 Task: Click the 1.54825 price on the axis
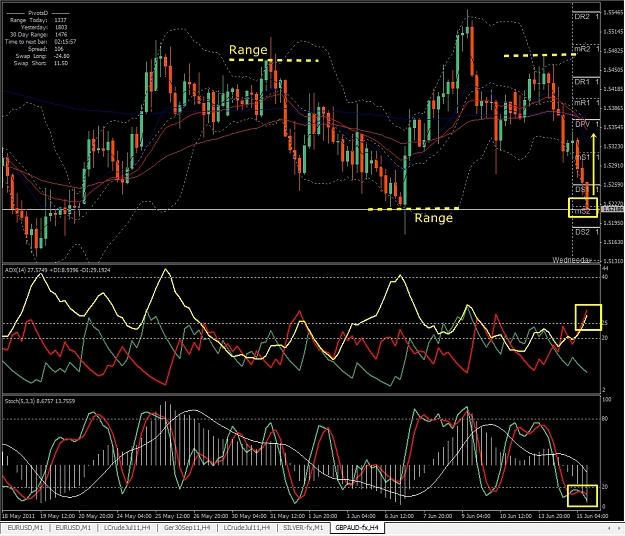[613, 51]
